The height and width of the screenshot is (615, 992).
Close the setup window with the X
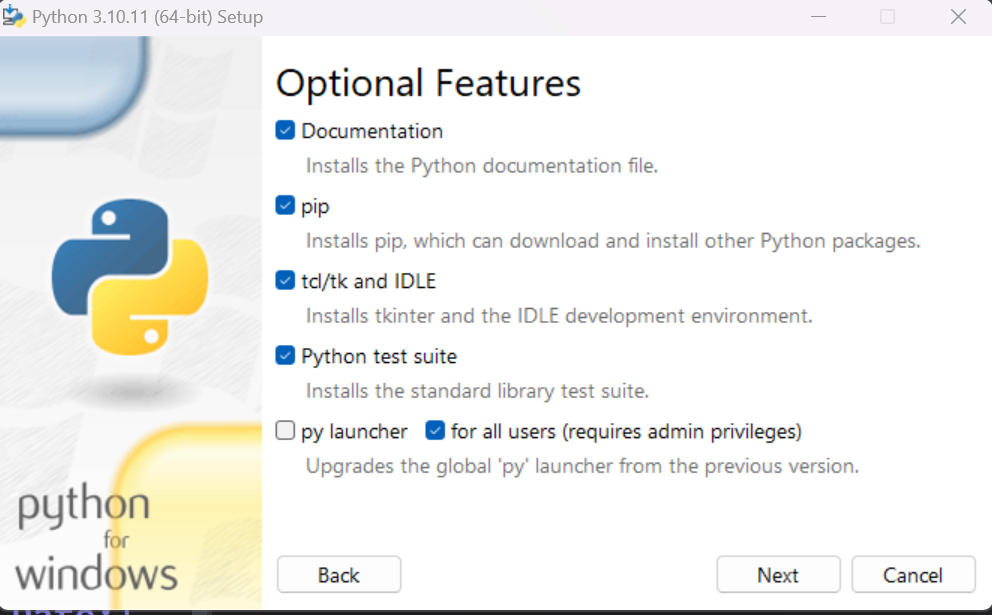(958, 17)
